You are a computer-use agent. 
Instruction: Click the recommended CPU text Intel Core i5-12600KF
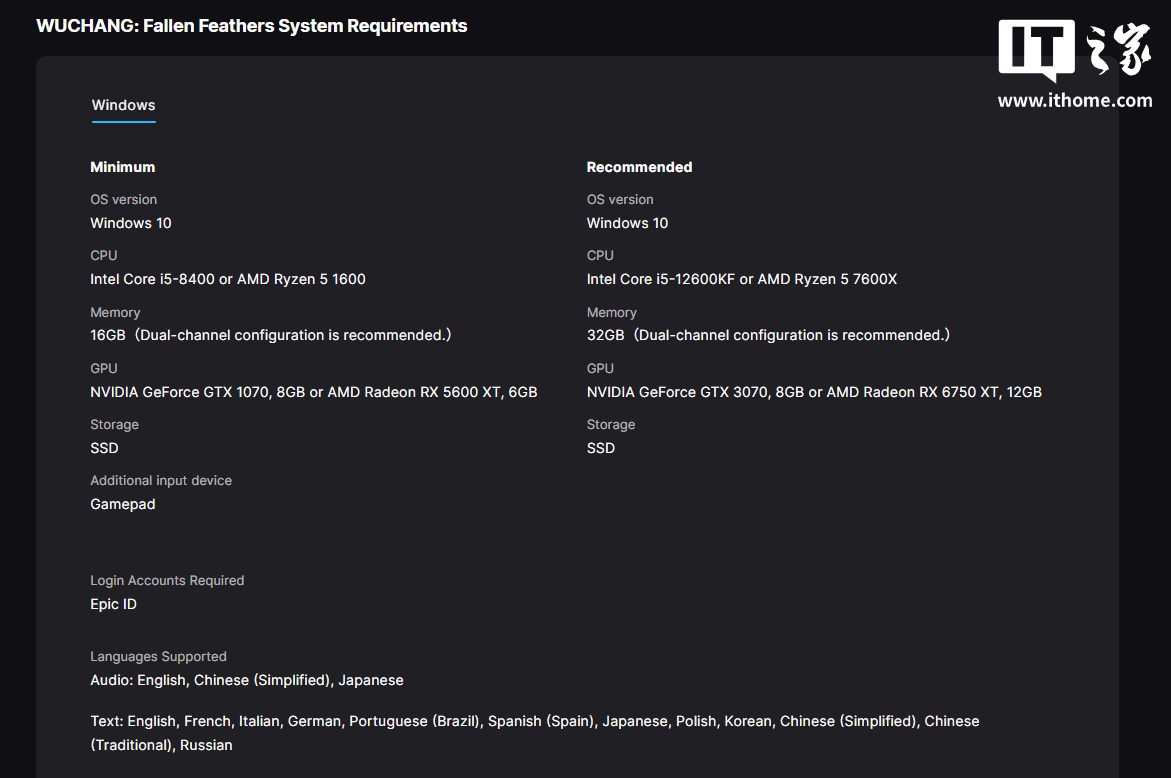661,279
